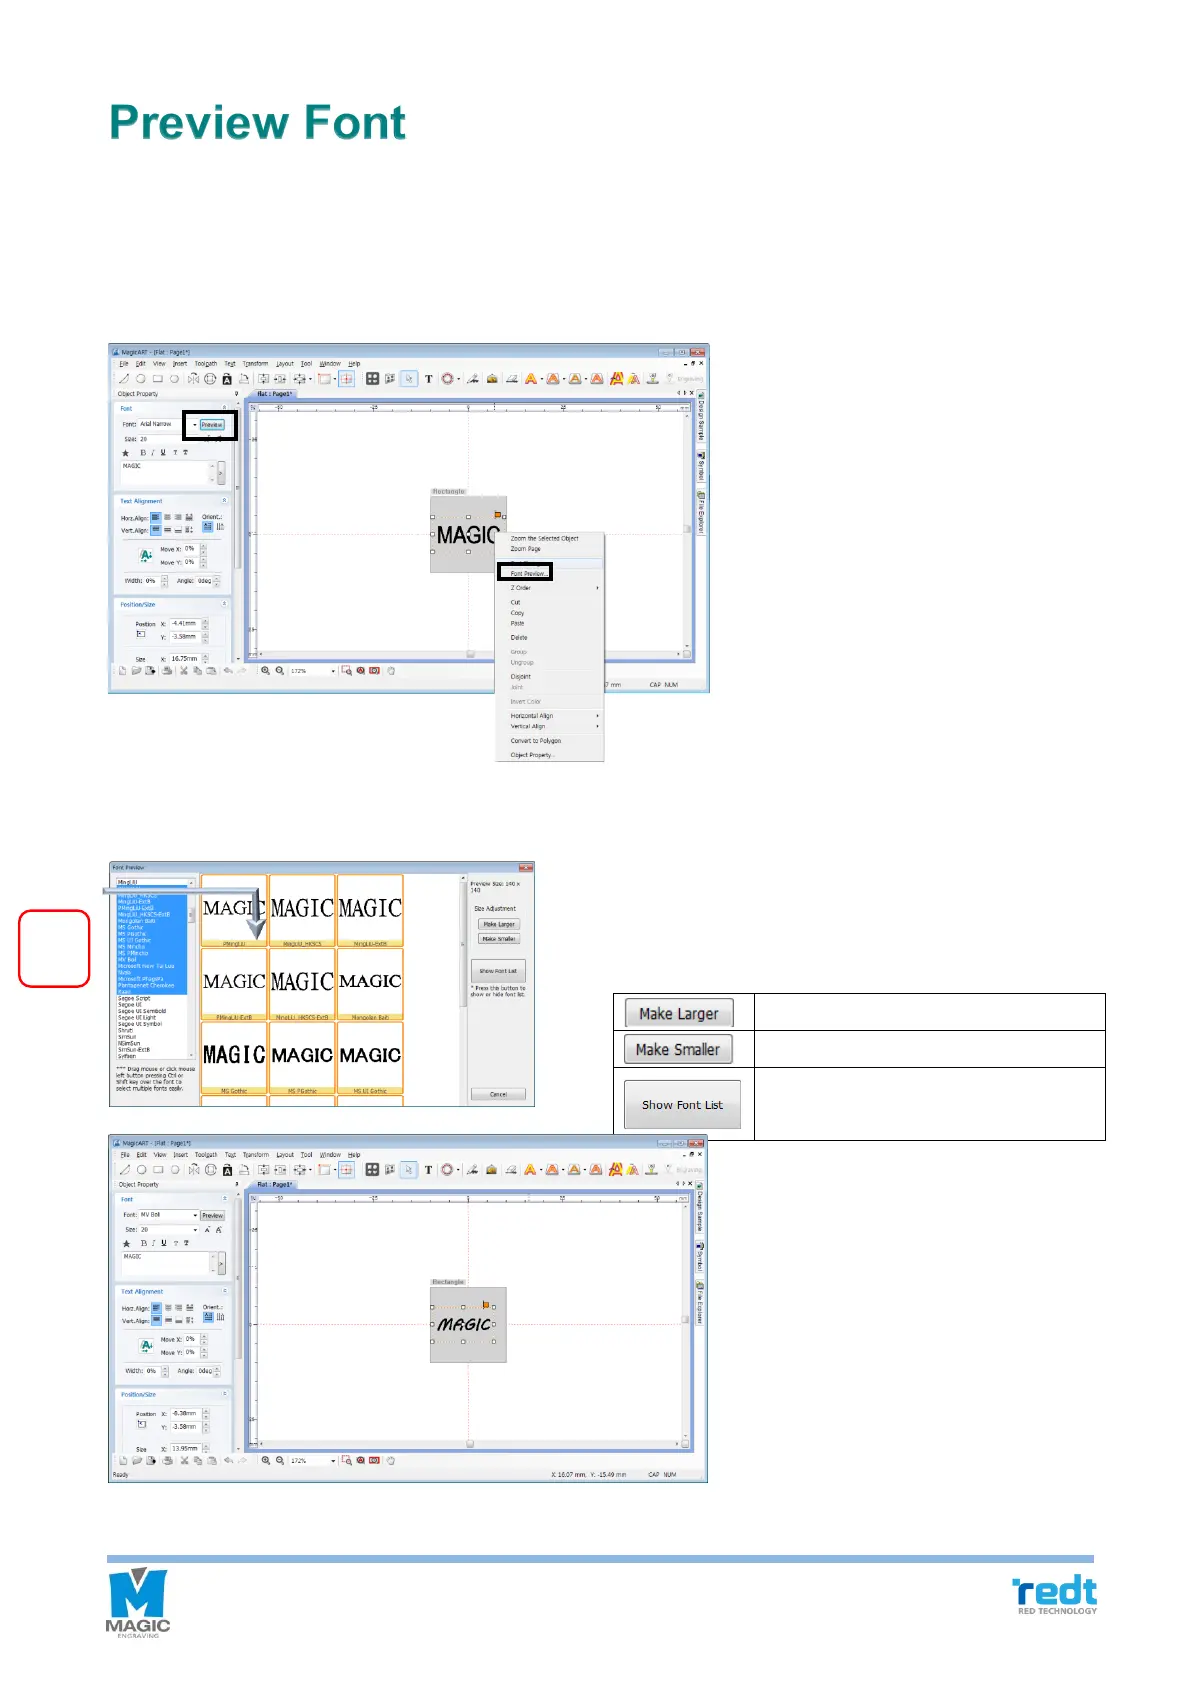Open the File menu in lower MagicART window
The height and width of the screenshot is (1684, 1191).
click(x=125, y=1155)
